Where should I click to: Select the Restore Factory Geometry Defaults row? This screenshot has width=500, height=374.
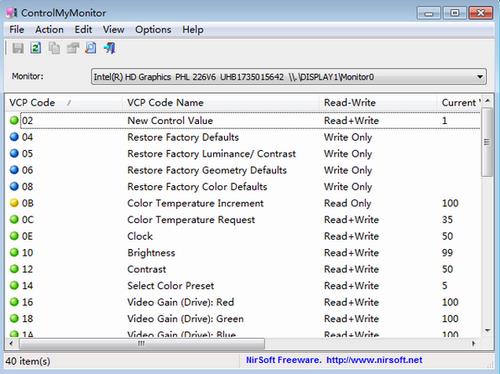(x=243, y=170)
